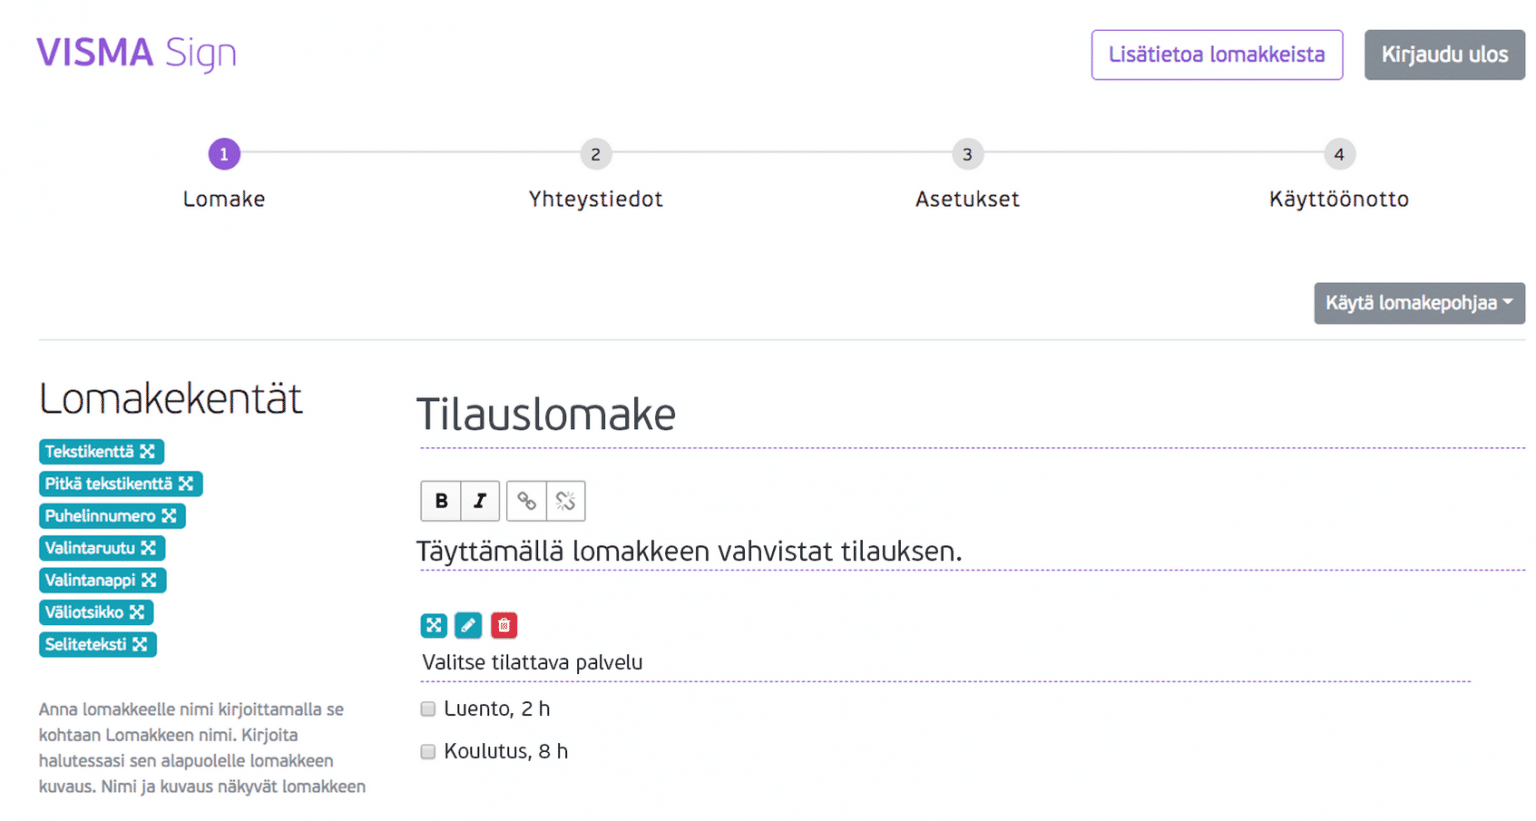Image resolution: width=1536 pixels, height=821 pixels.
Task: Click the insert link icon
Action: (x=527, y=501)
